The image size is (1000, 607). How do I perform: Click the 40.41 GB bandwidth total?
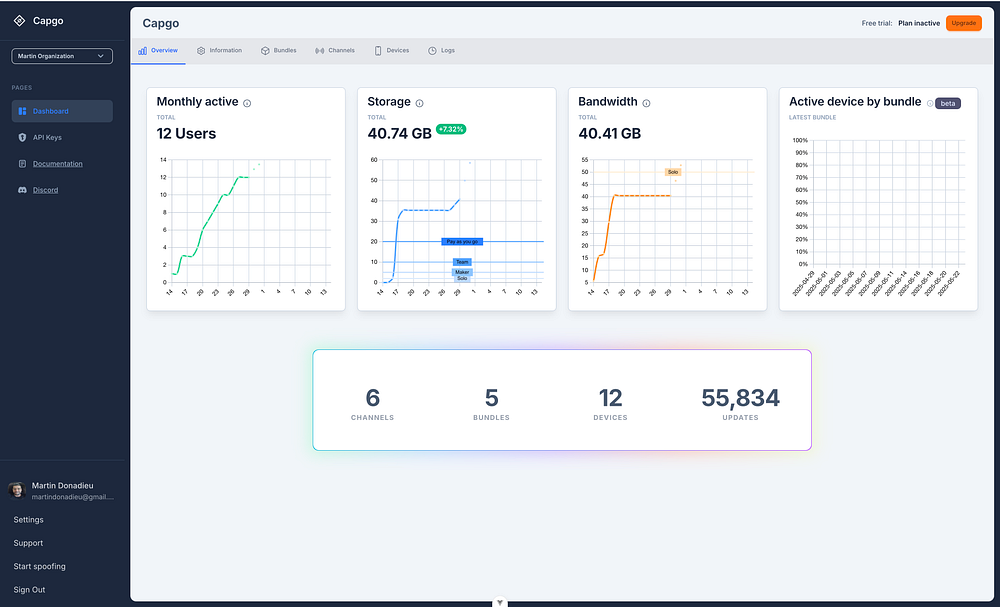pos(610,133)
